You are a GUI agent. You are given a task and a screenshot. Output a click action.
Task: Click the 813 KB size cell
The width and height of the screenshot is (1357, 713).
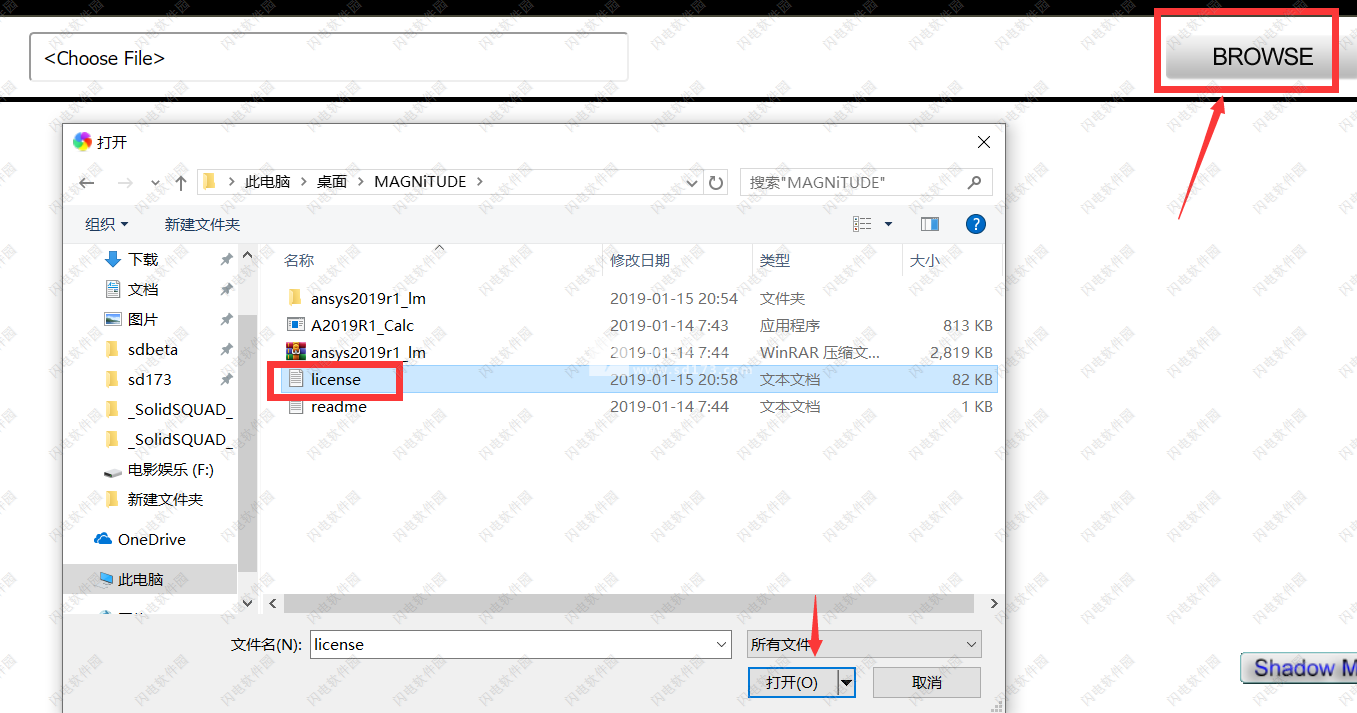tap(968, 325)
